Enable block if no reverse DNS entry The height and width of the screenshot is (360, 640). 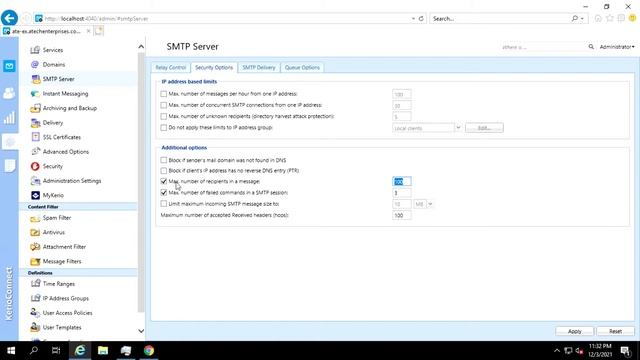point(164,171)
